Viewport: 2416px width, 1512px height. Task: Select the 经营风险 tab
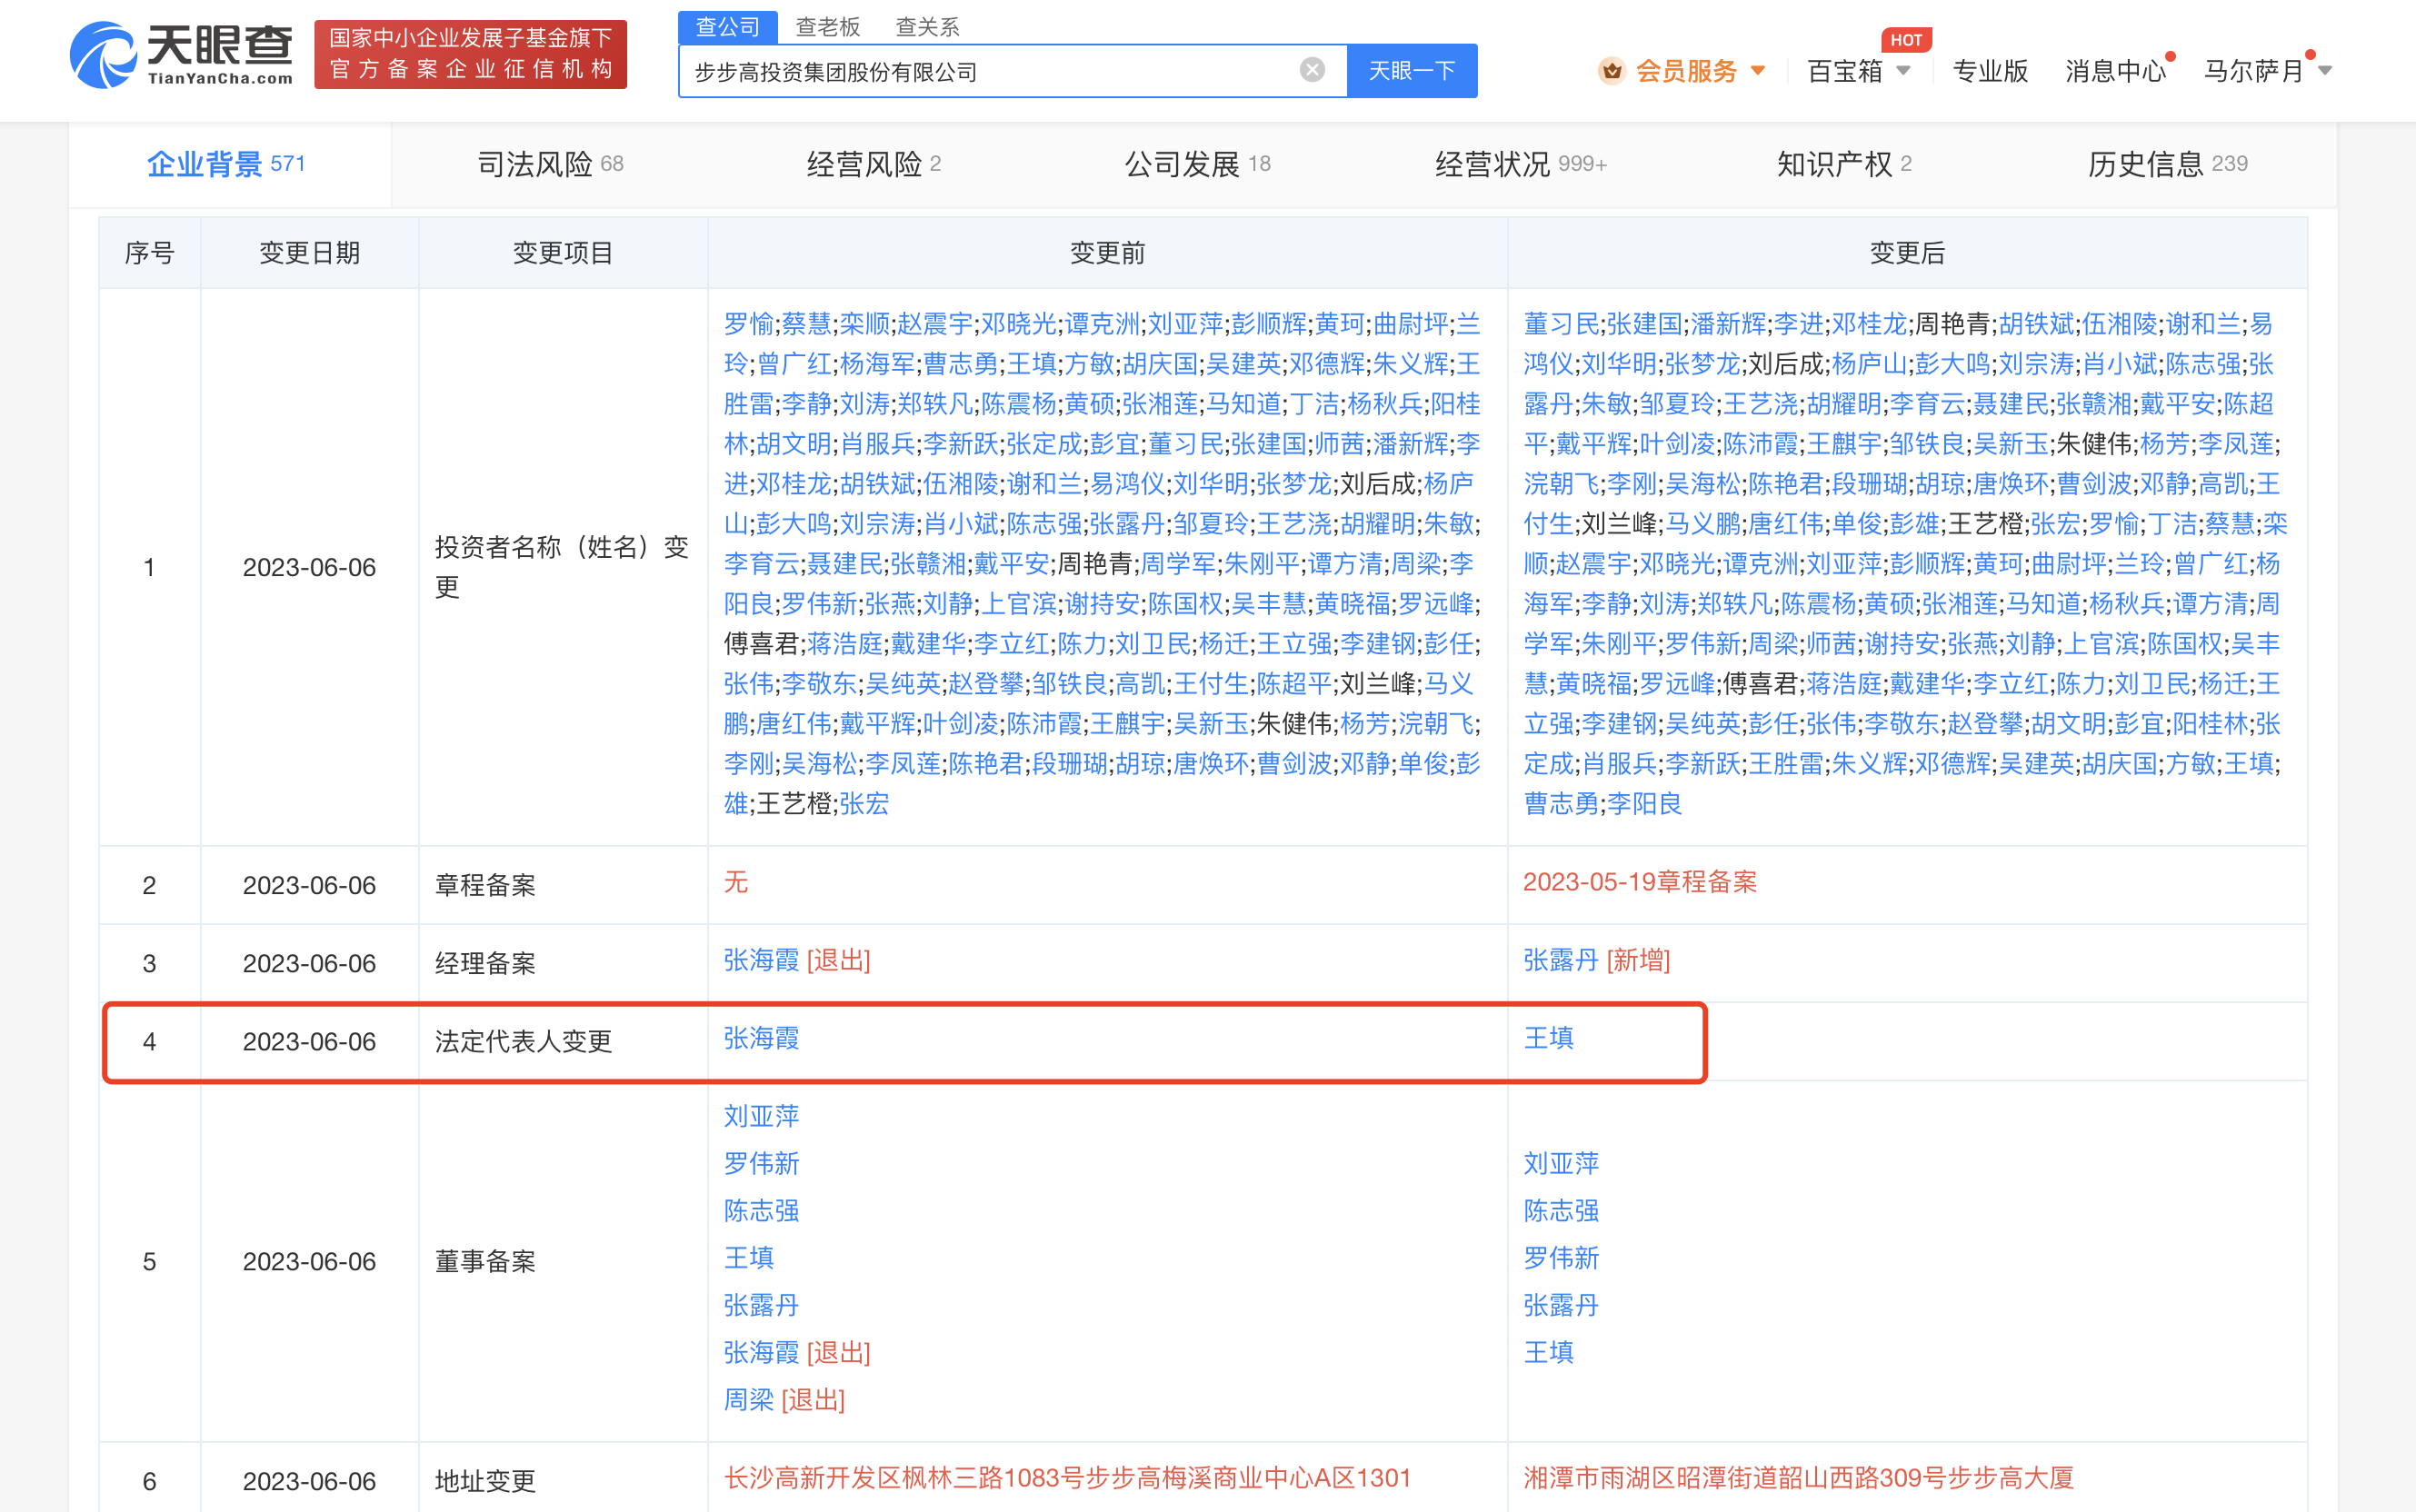pos(874,164)
